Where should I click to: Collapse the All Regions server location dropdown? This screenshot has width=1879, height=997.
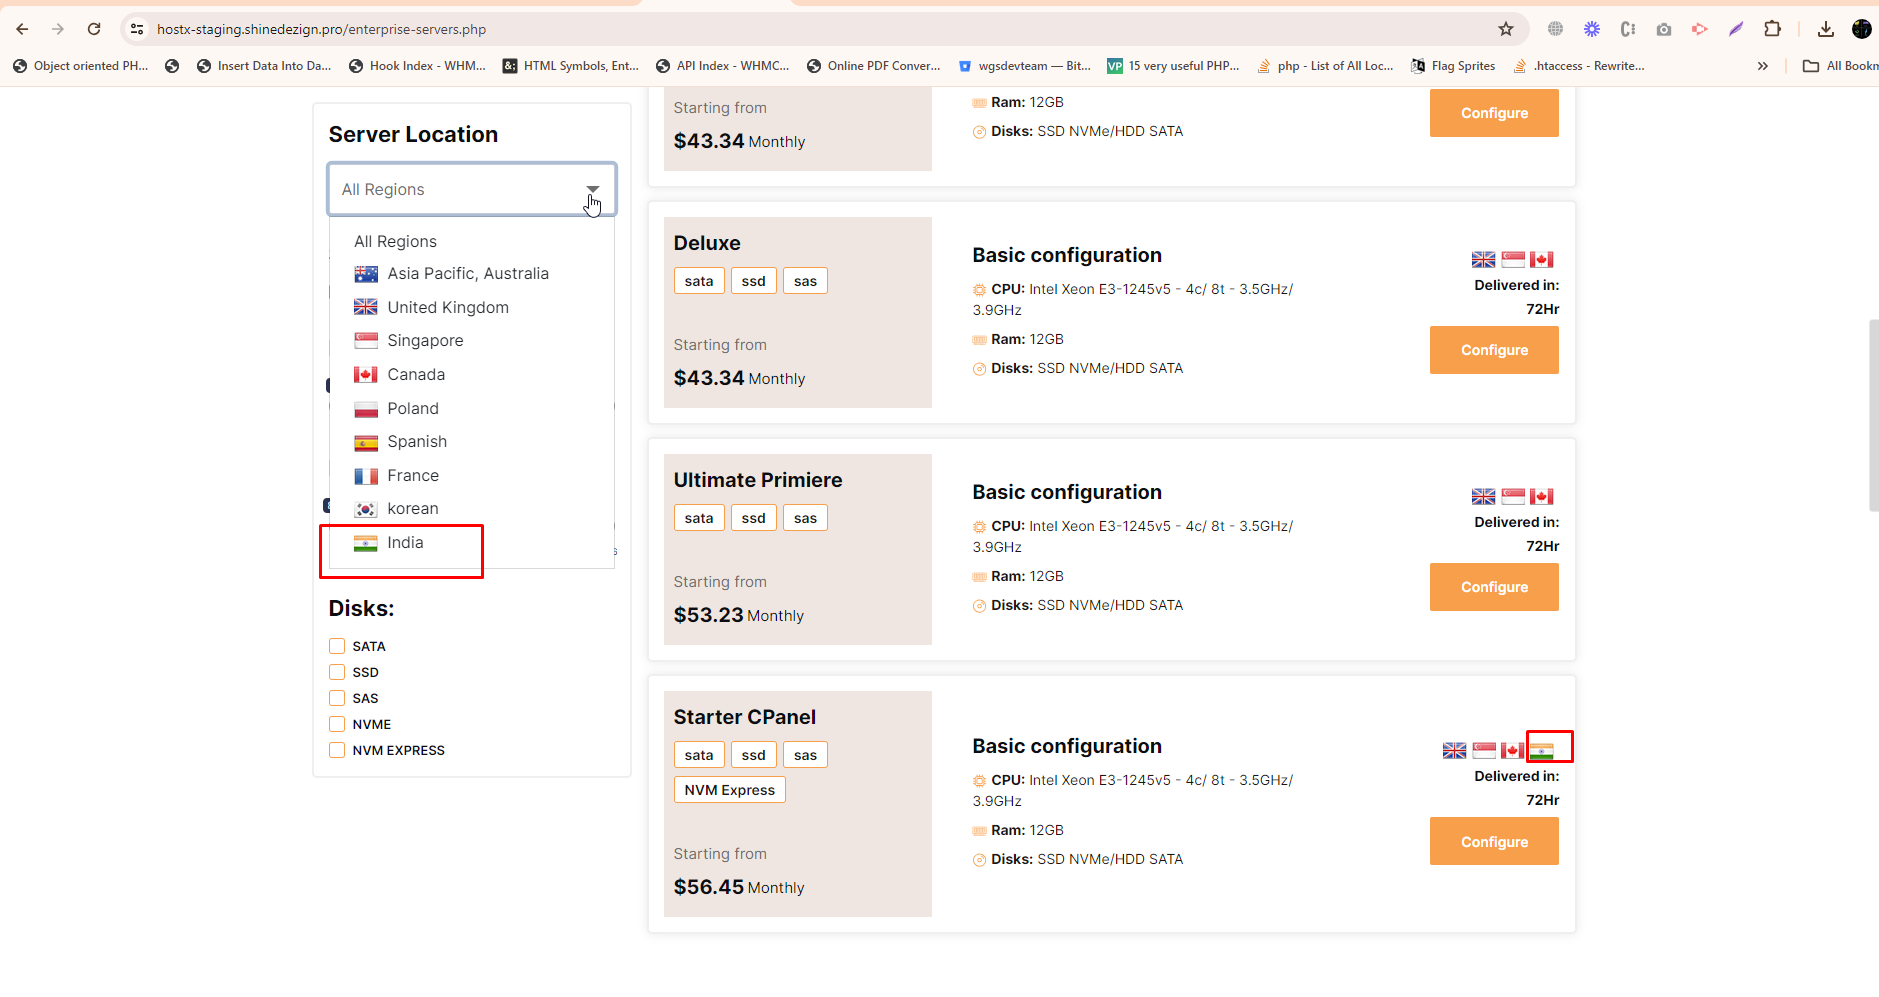point(592,189)
